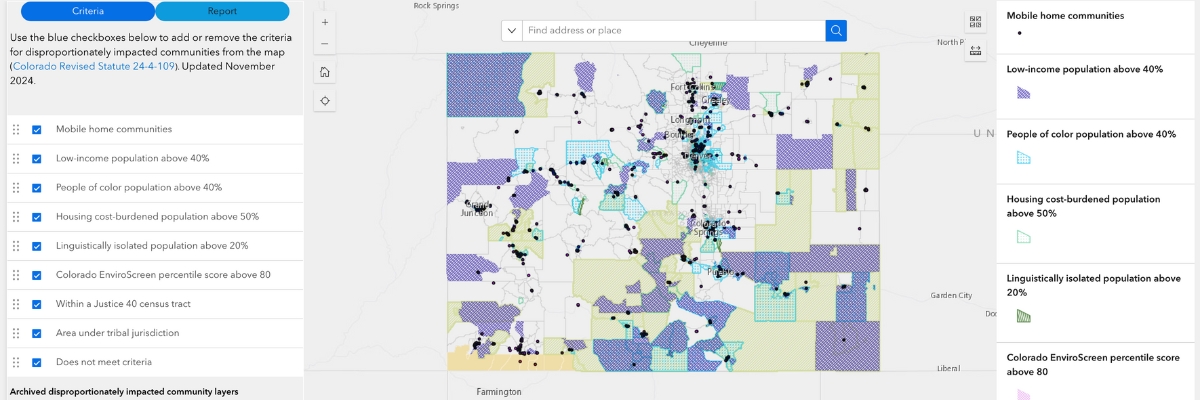Grab drag handle for Mobile home communities

[16, 129]
